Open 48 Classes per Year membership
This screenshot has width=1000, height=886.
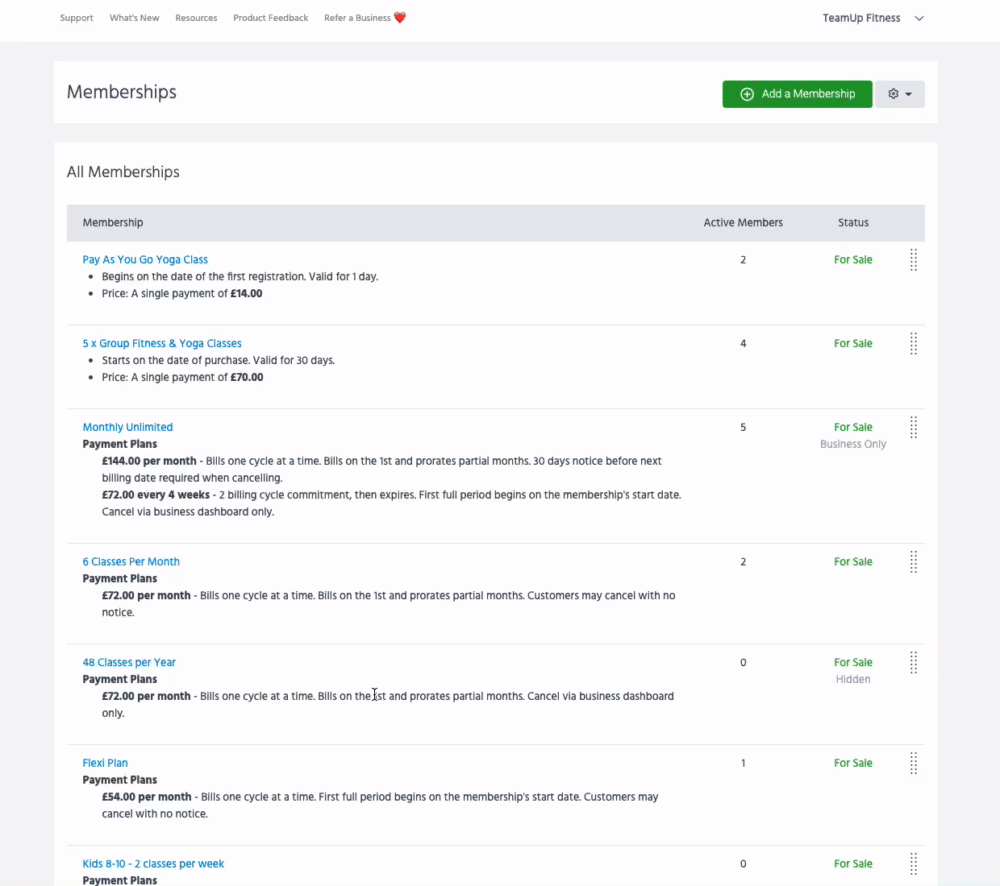[129, 662]
